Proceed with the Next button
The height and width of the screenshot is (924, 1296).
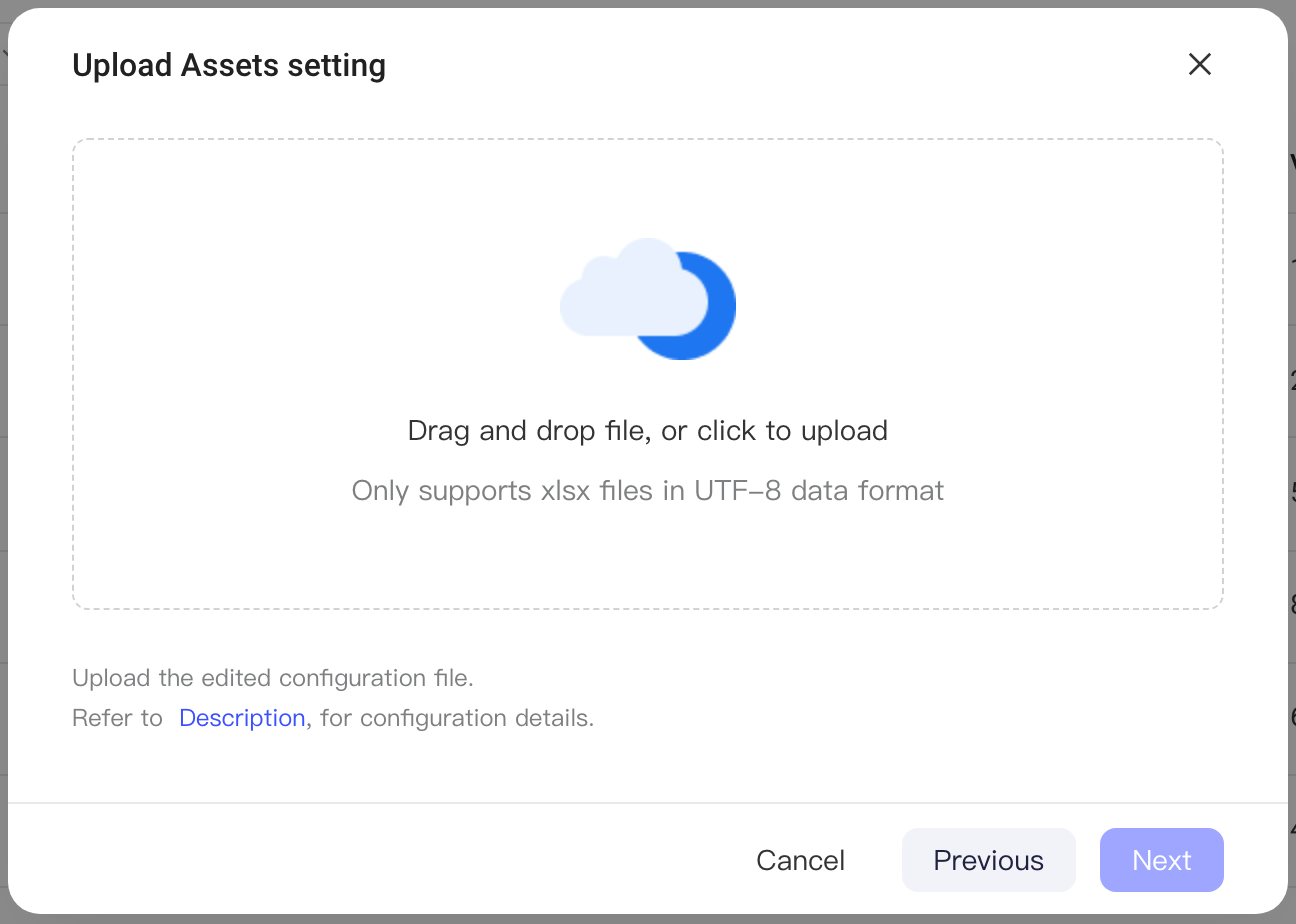click(x=1162, y=860)
